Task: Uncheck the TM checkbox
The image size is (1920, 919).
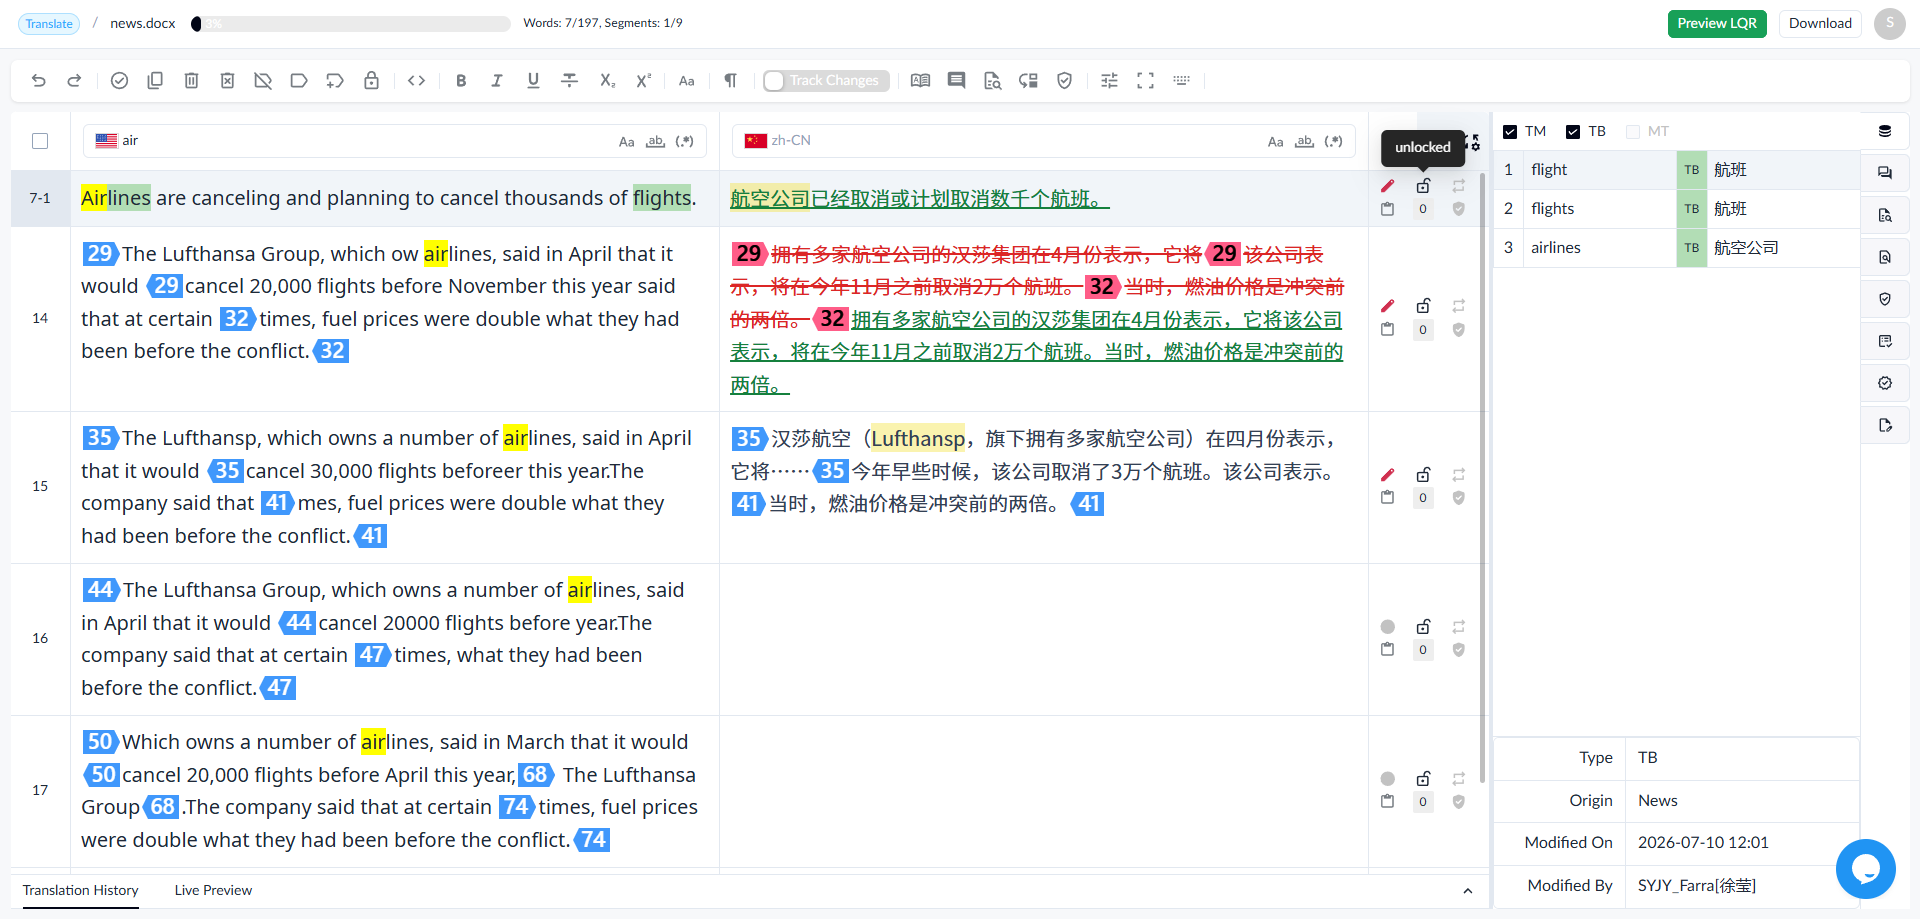Action: (1510, 132)
